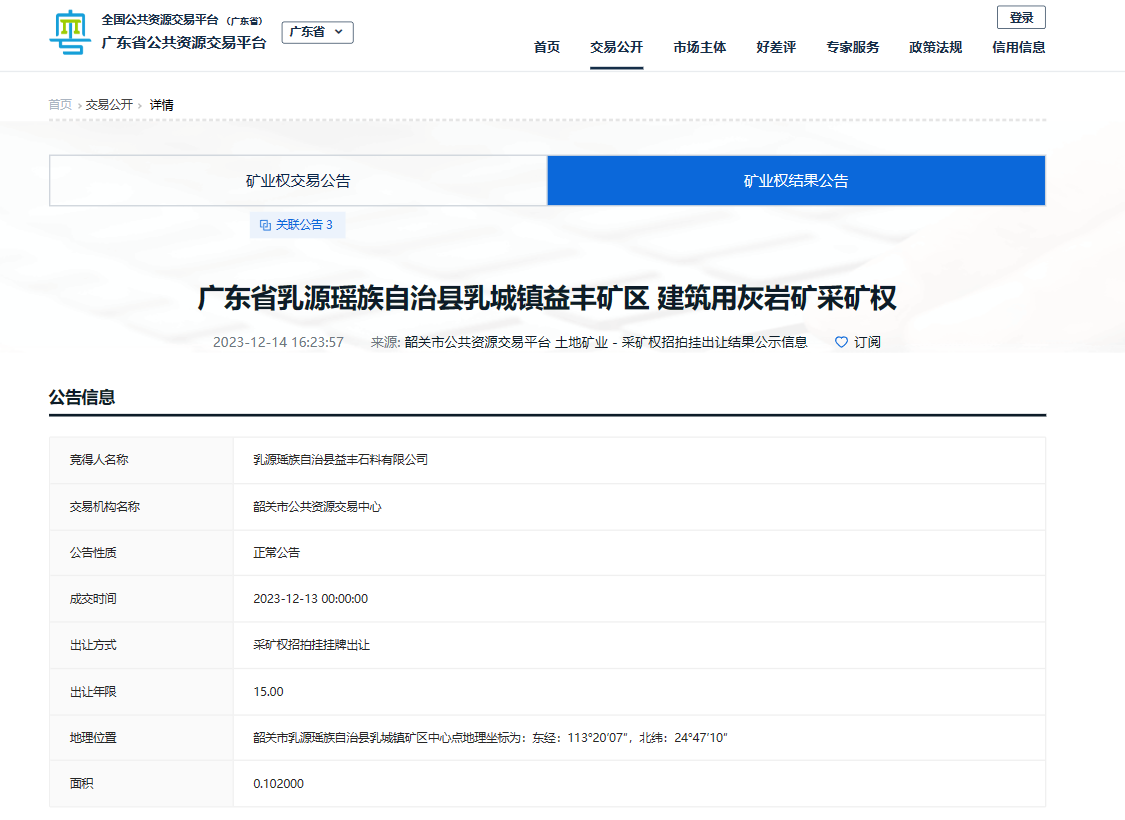This screenshot has width=1125, height=820.
Task: Click the heart icon beside 订阅
Action: 841,342
